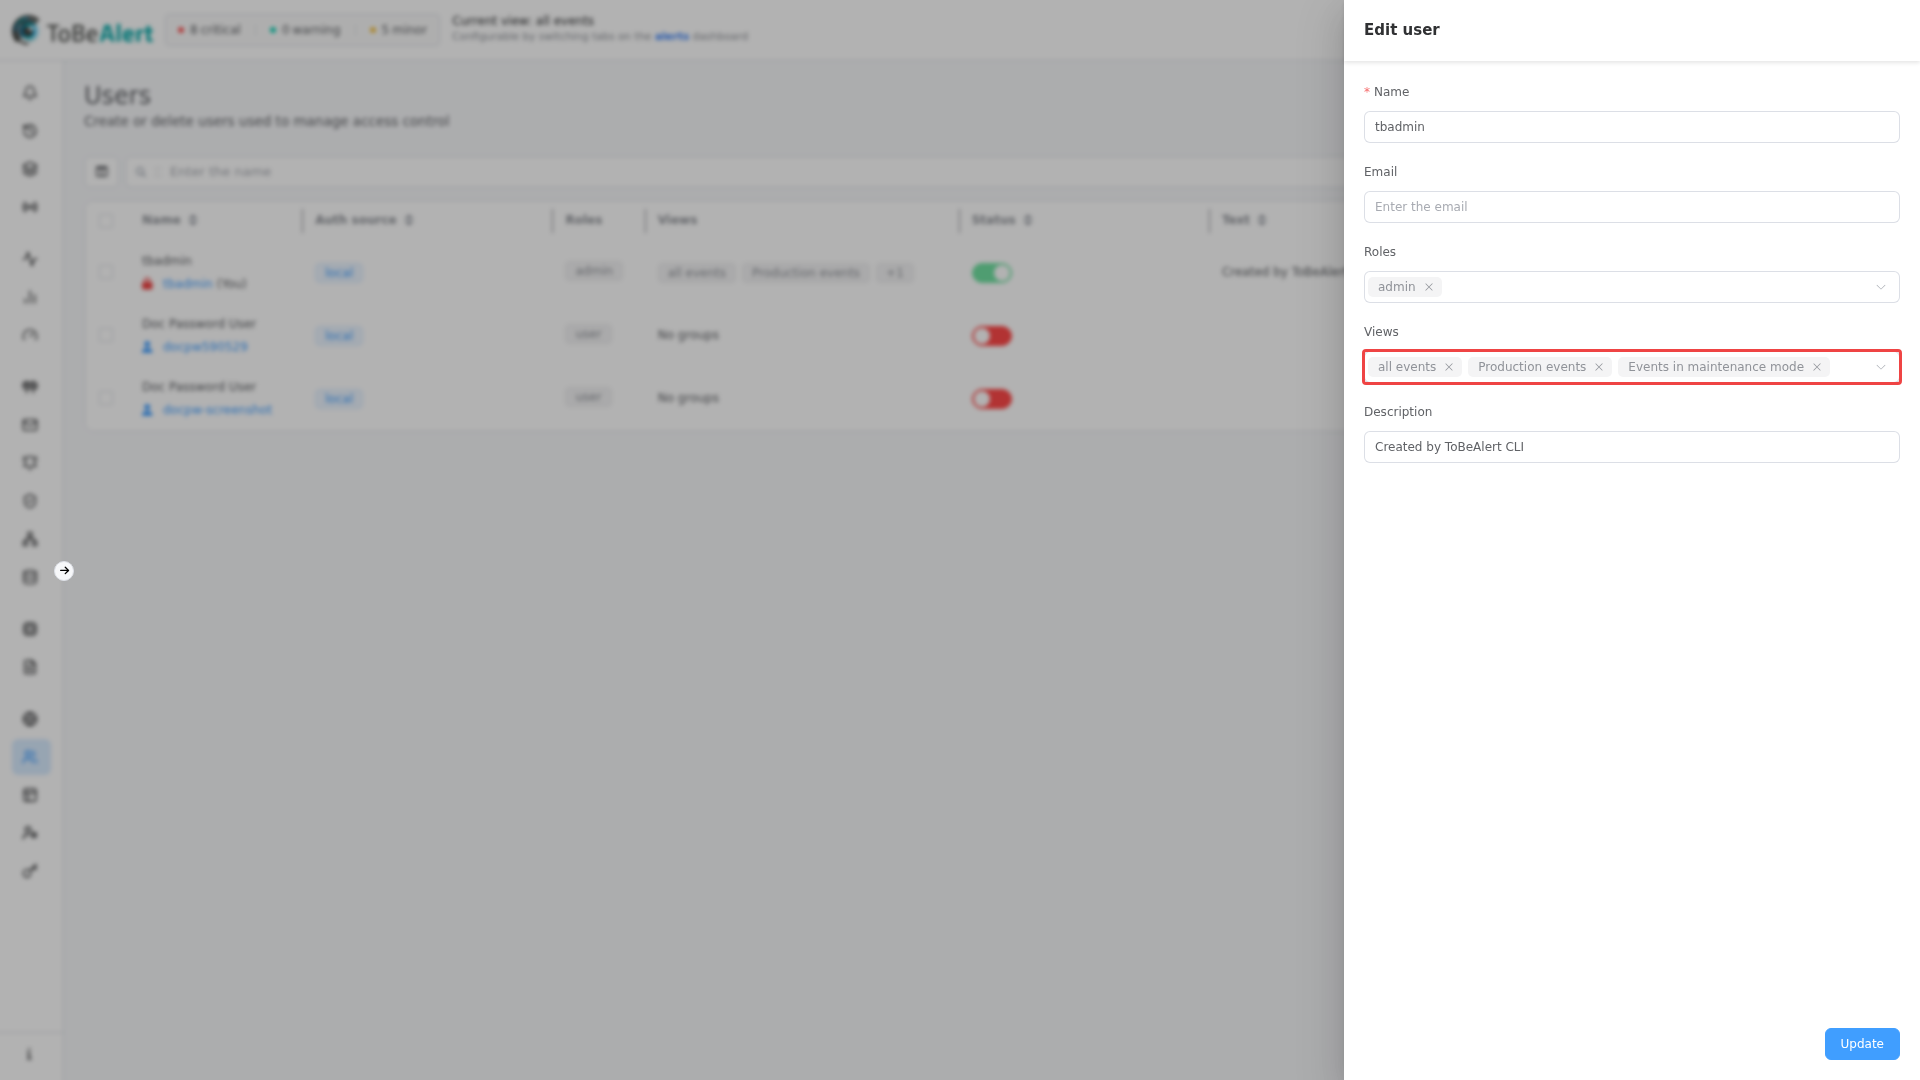Open the docpw590529 user link
Viewport: 1920px width, 1080px height.
coord(205,347)
